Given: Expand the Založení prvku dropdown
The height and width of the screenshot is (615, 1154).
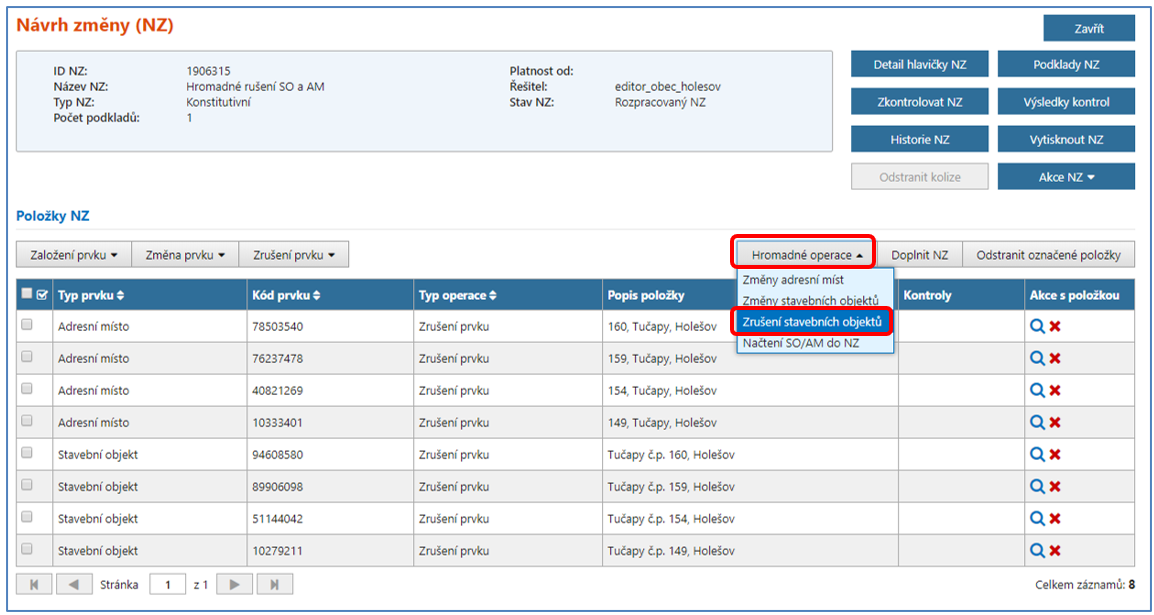Looking at the screenshot, I should tap(73, 255).
